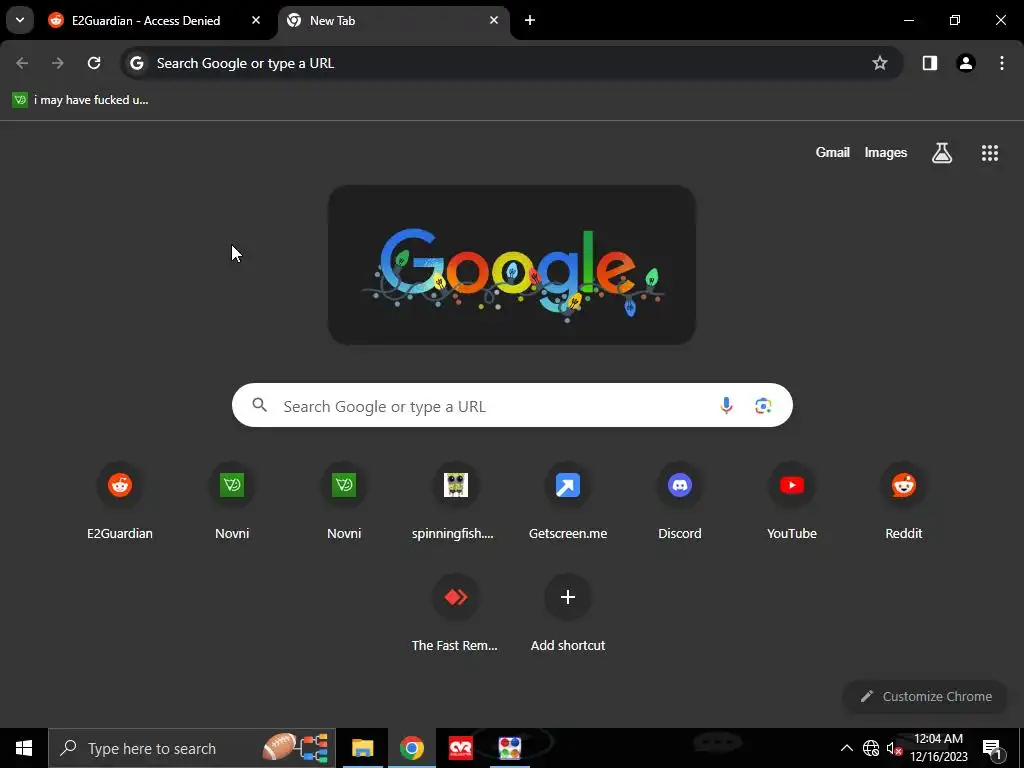Open the colorful squares taskbar app

509,748
